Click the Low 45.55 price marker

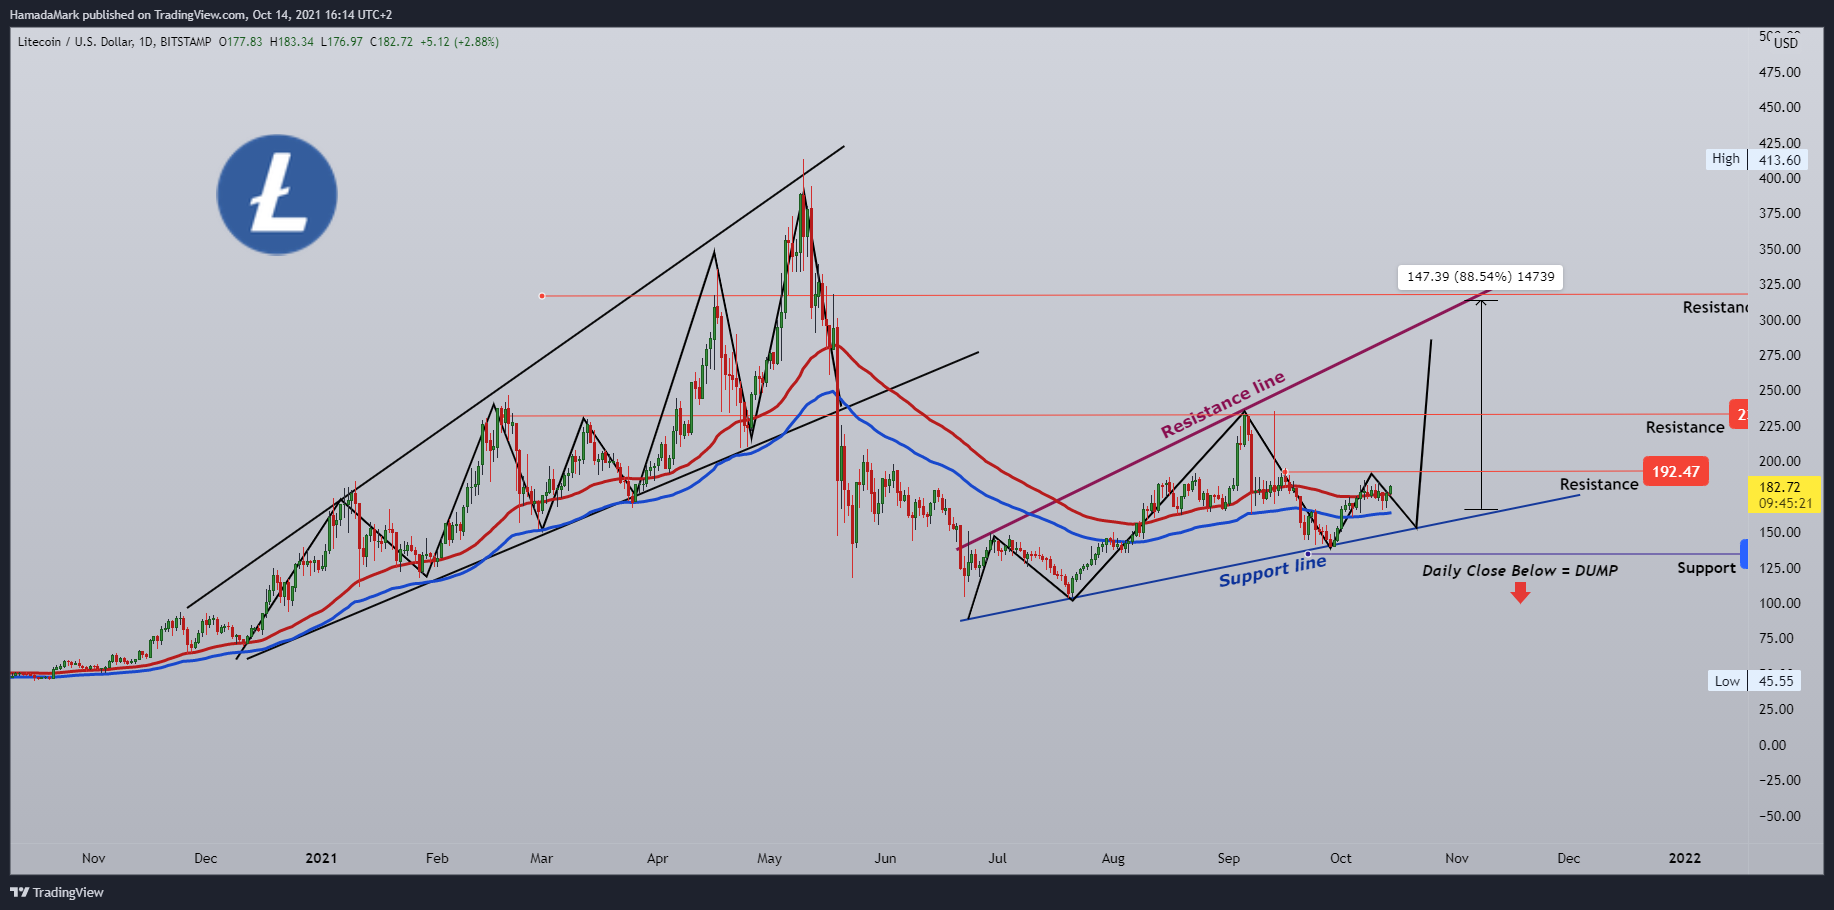[x=1755, y=681]
